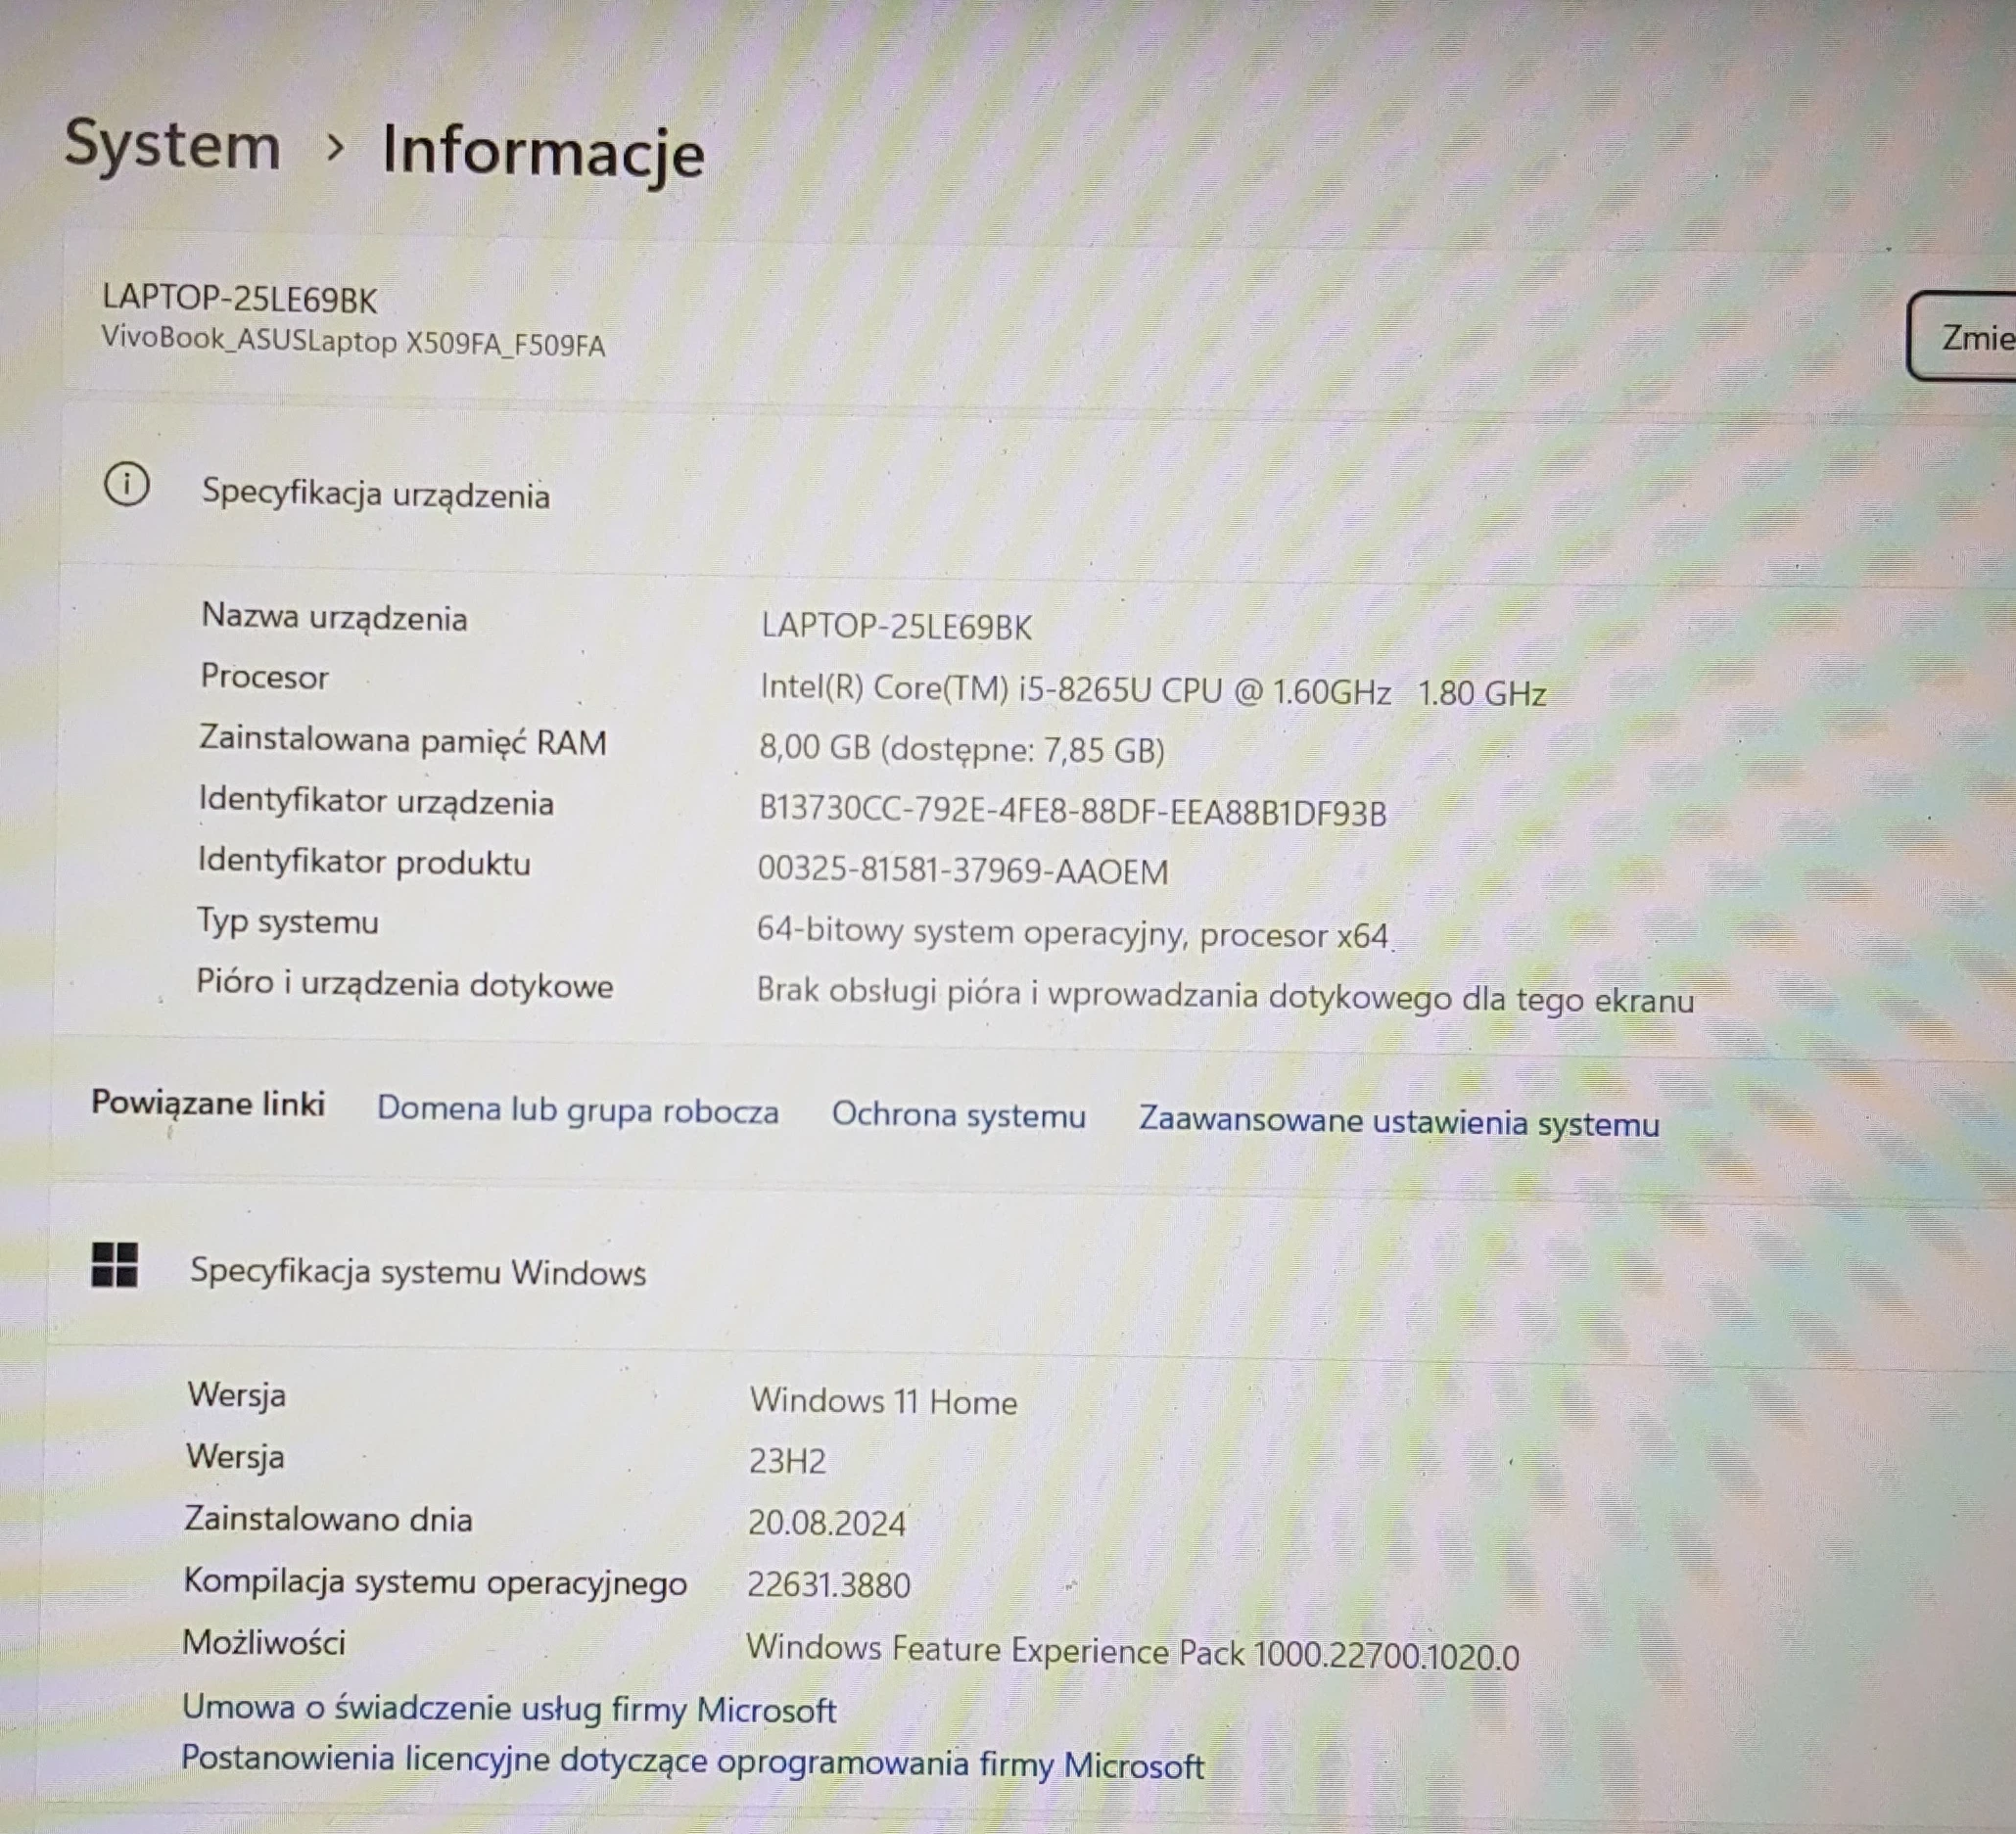Click the Zainstalowana pamięć RAM label
The height and width of the screenshot is (1834, 2016).
pyautogui.click(x=403, y=741)
